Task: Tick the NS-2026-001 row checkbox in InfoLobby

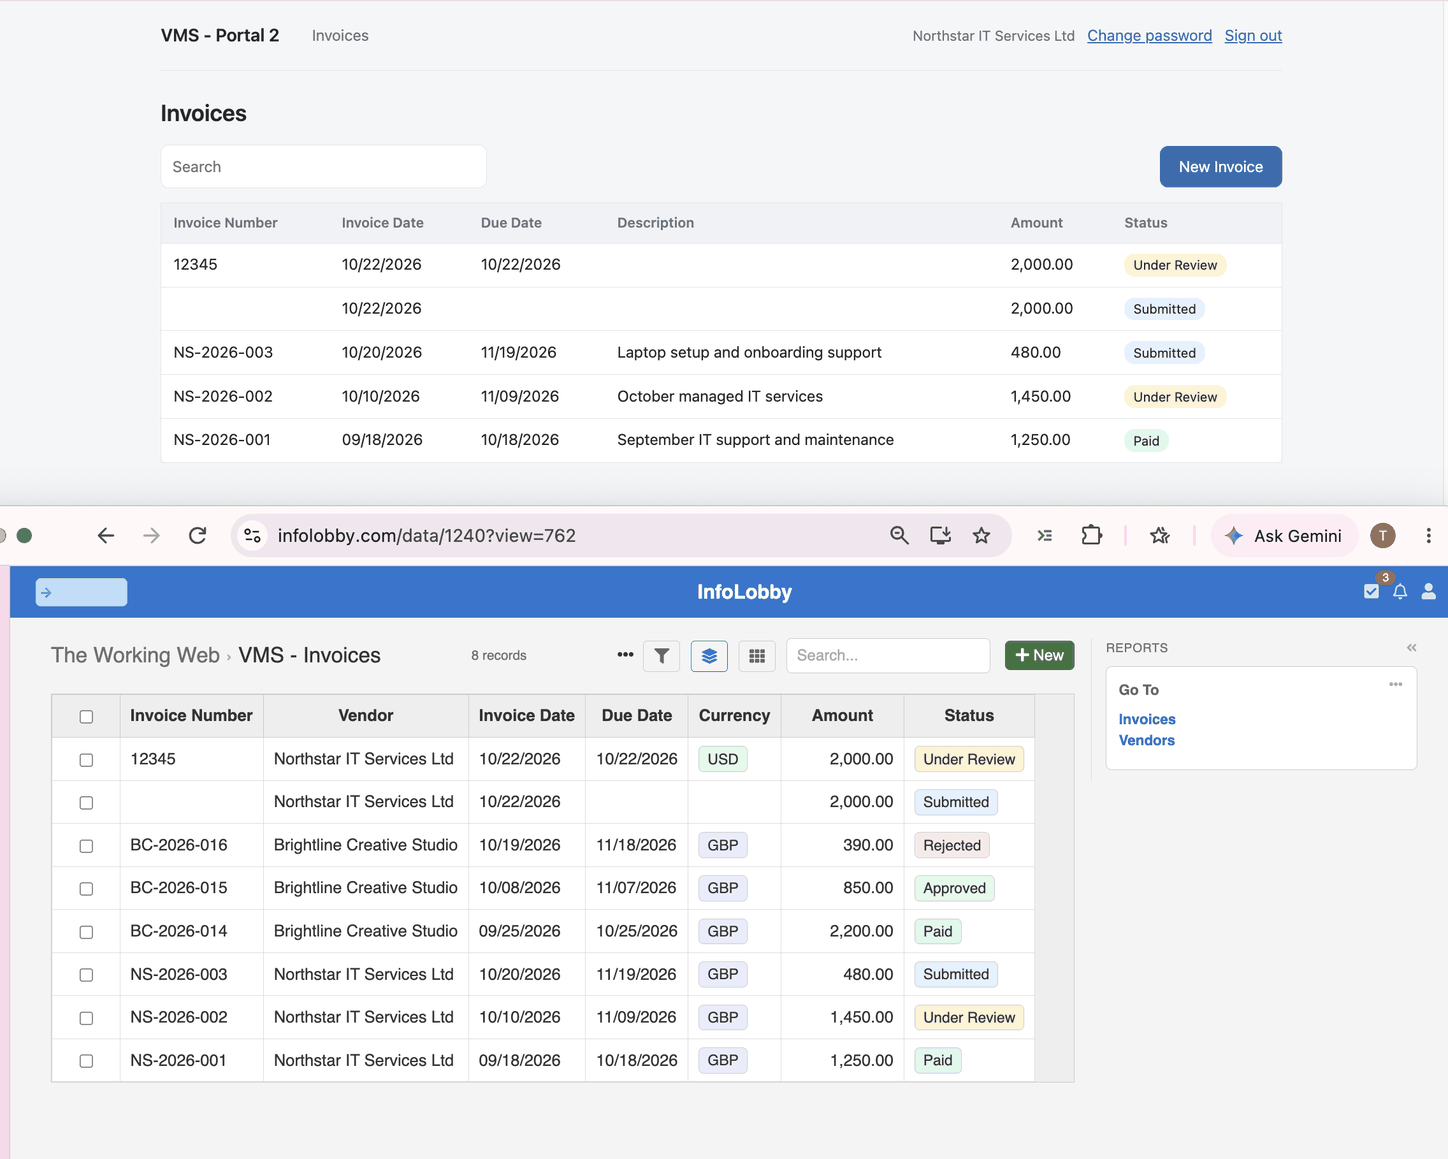Action: [86, 1061]
